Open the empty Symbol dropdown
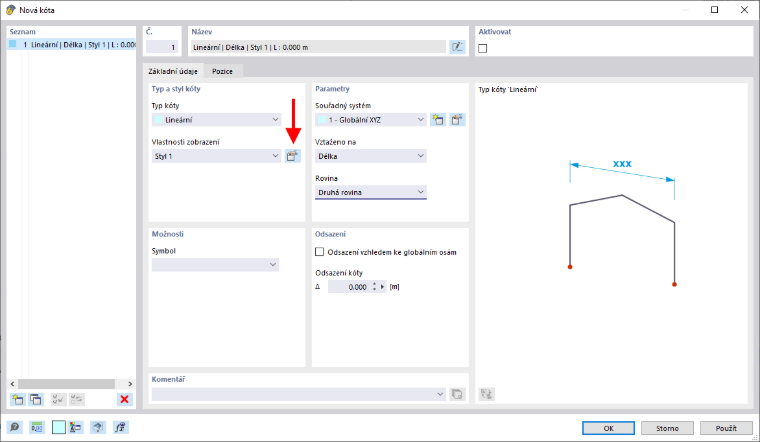The height and width of the screenshot is (442, 760). (215, 265)
